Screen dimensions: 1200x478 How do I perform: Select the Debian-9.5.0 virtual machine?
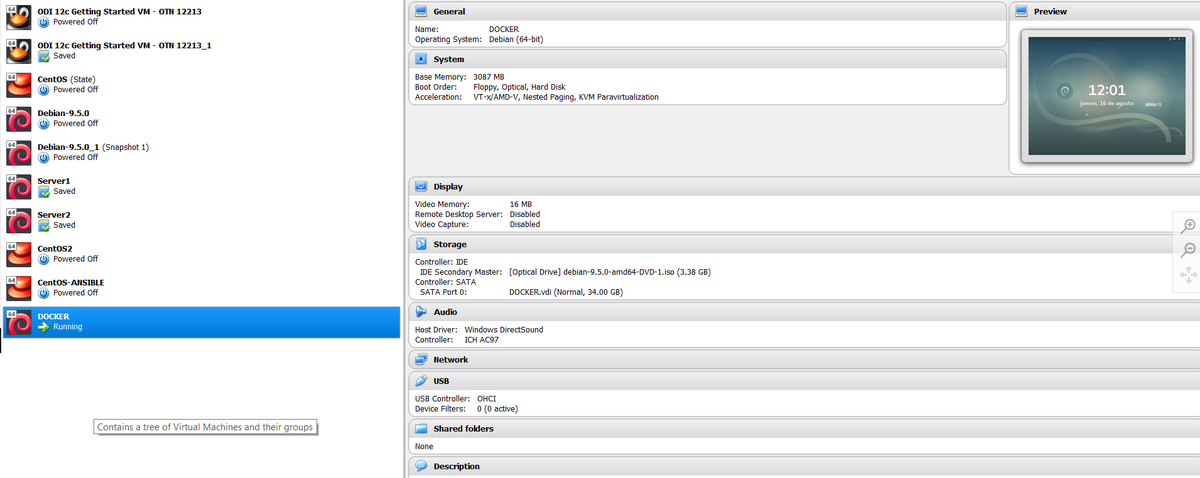click(x=201, y=118)
